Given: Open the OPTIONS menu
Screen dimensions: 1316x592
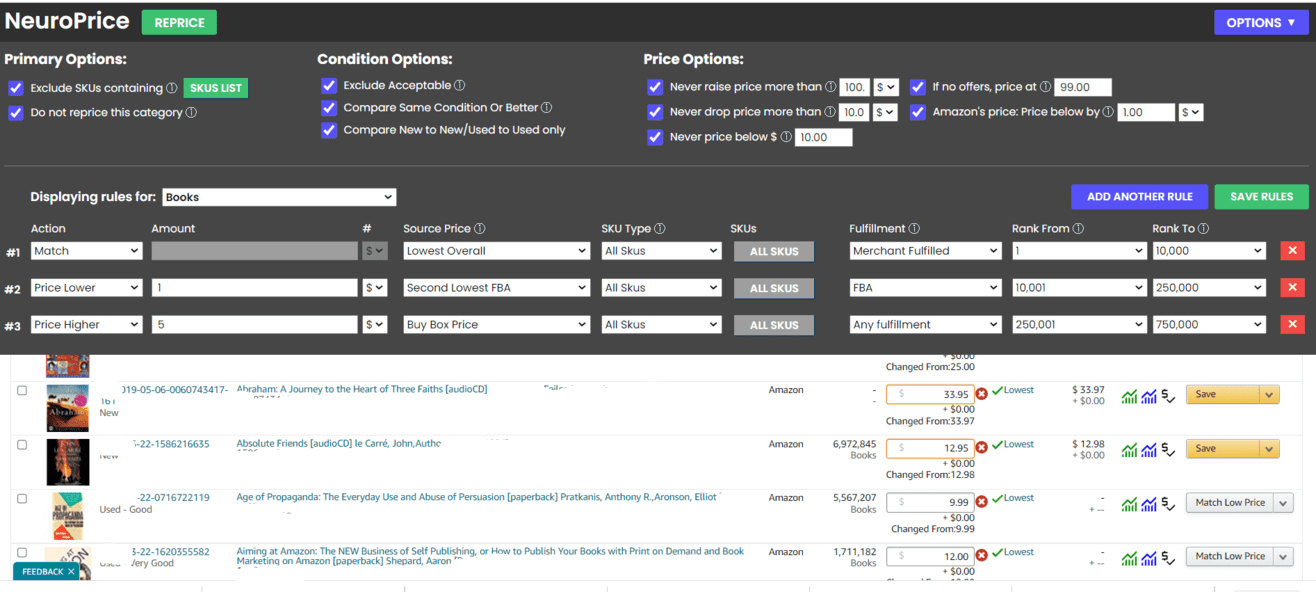Looking at the screenshot, I should (x=1260, y=23).
